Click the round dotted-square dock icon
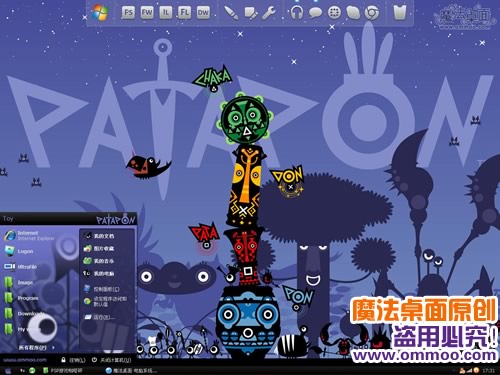Viewport: 500px width, 375px height. tap(334, 13)
